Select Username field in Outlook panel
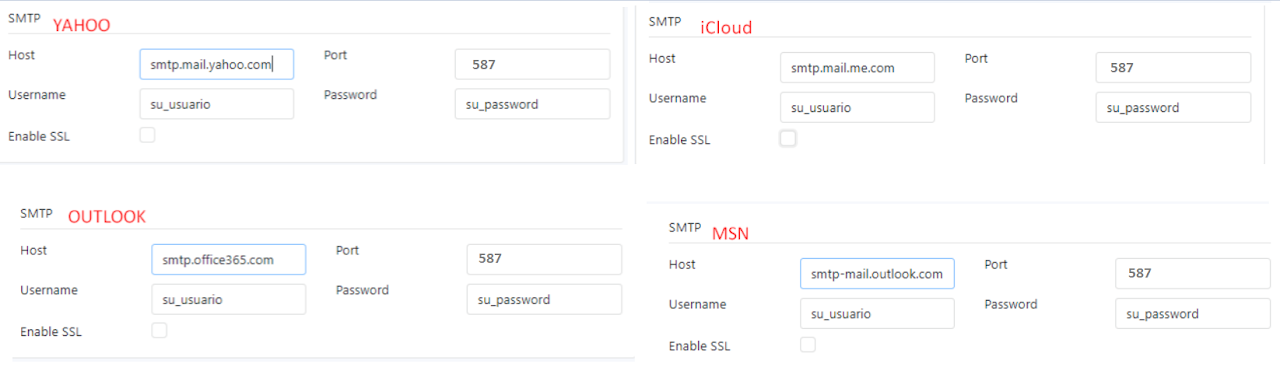This screenshot has height=371, width=1280. pos(229,299)
